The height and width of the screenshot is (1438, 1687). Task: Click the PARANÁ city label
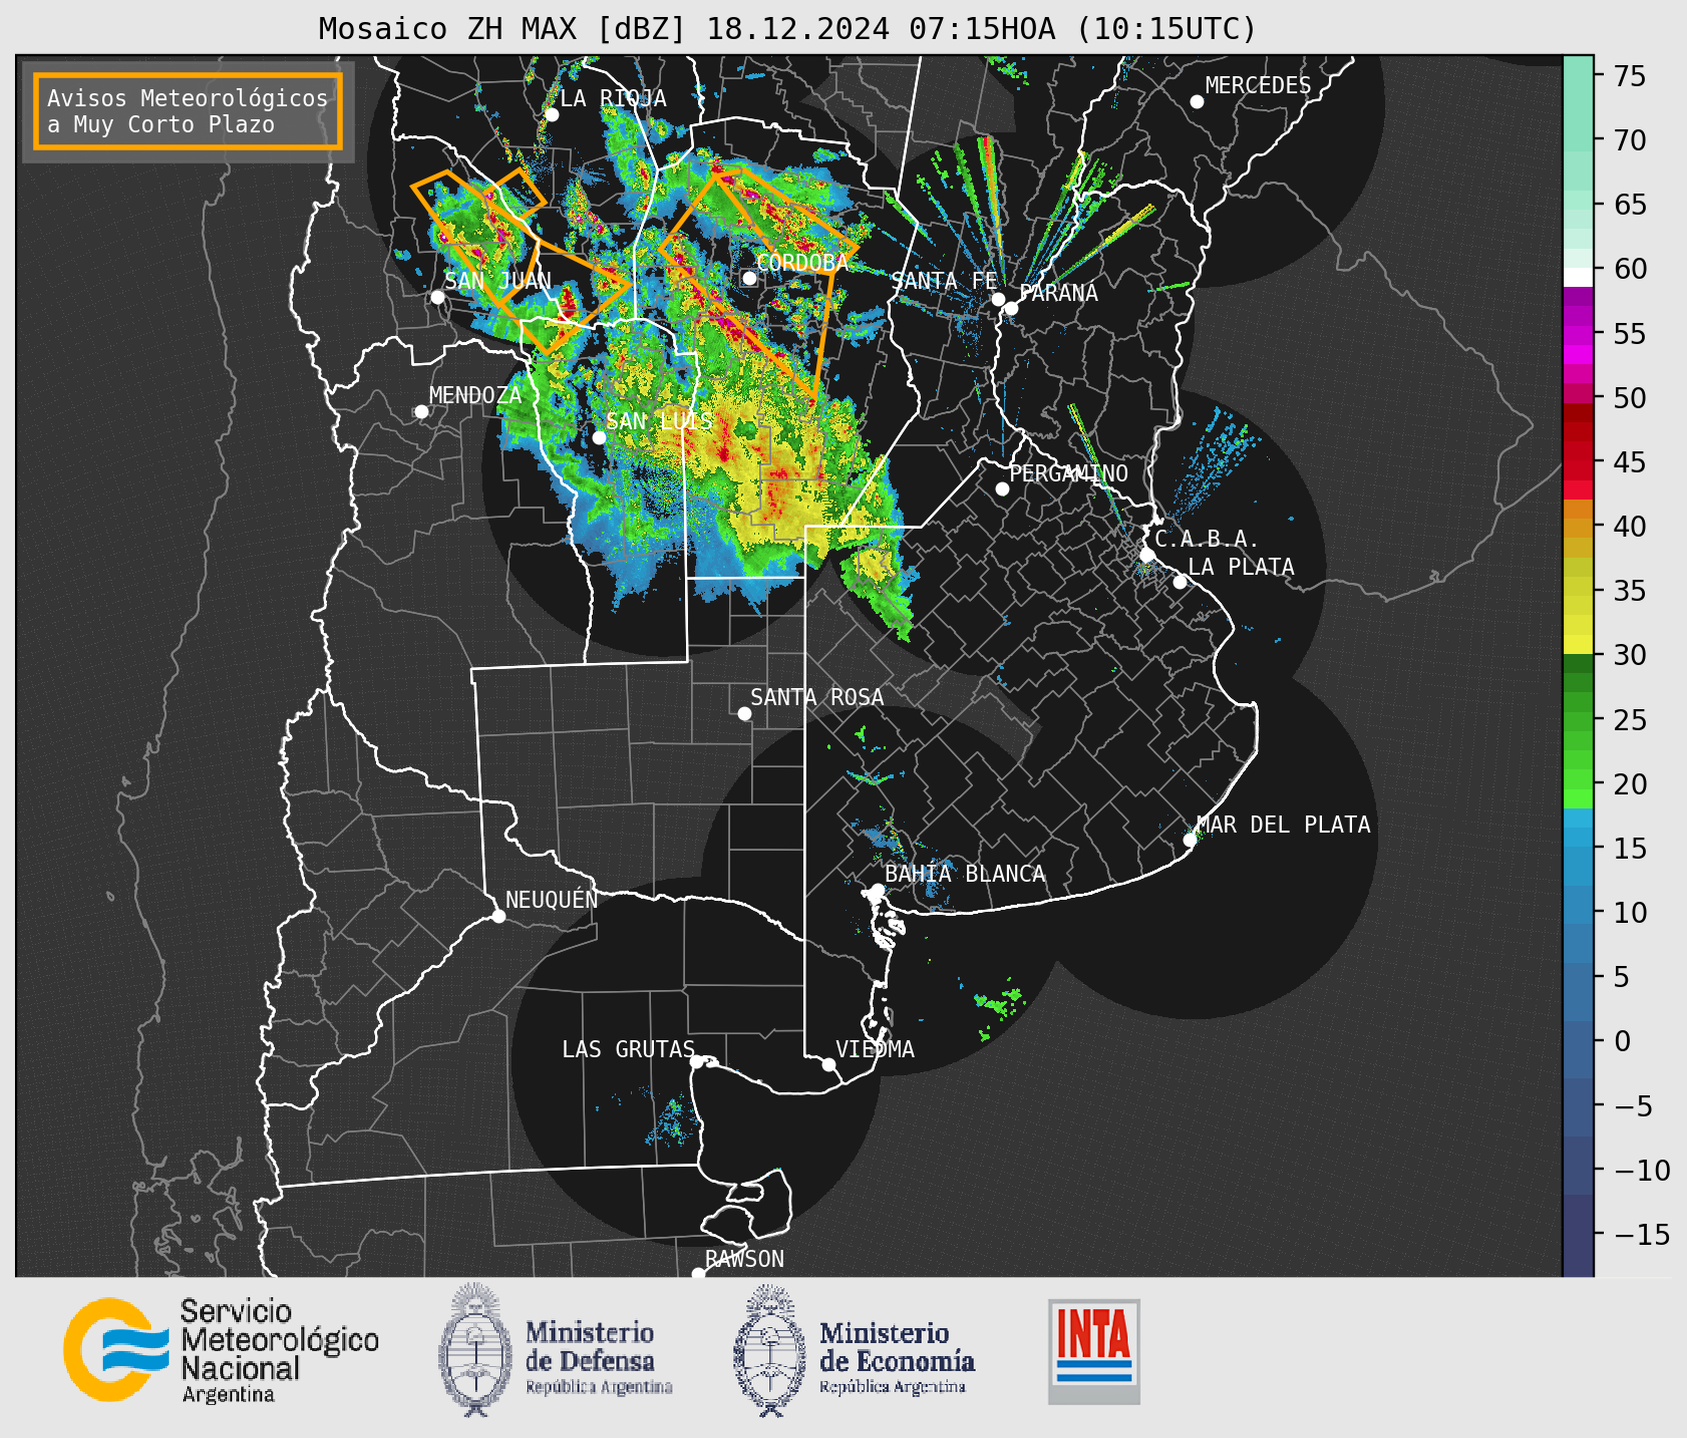point(1058,293)
